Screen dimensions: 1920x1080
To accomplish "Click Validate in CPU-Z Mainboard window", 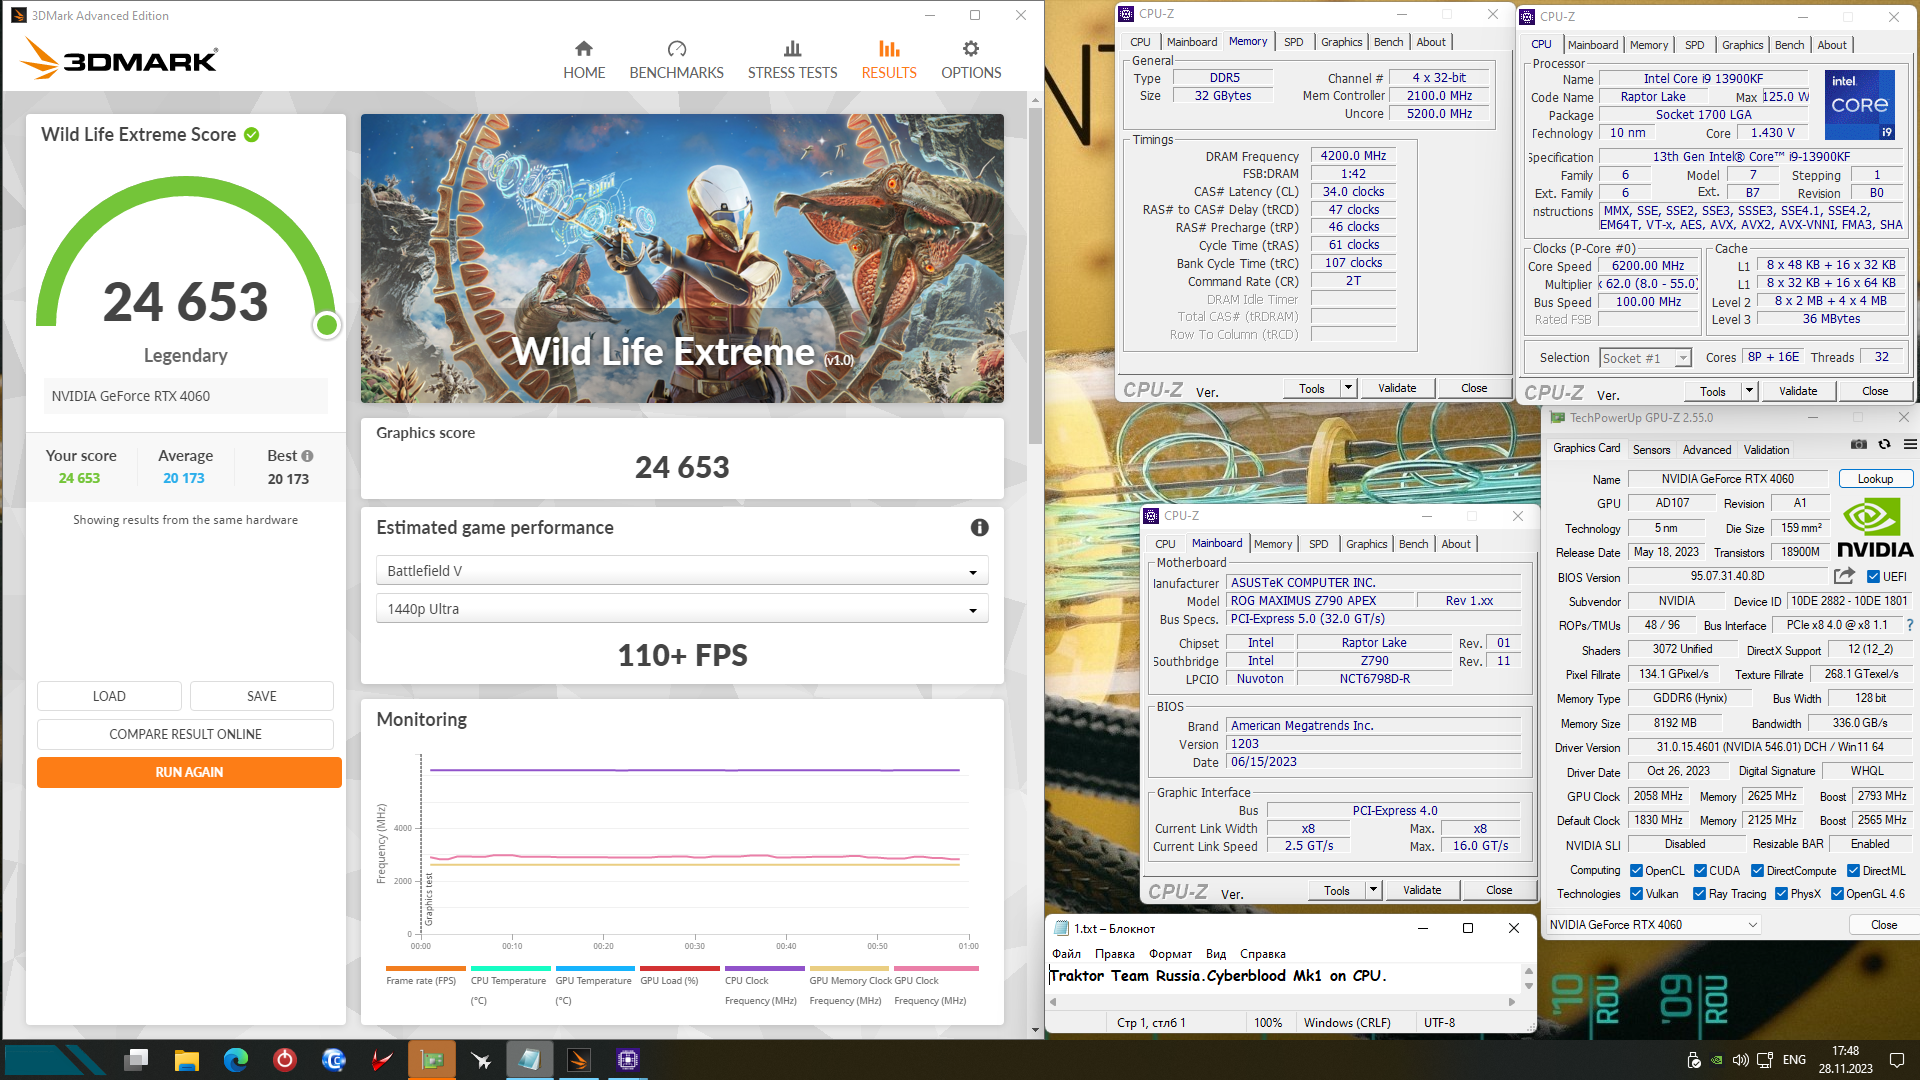I will [x=1422, y=890].
